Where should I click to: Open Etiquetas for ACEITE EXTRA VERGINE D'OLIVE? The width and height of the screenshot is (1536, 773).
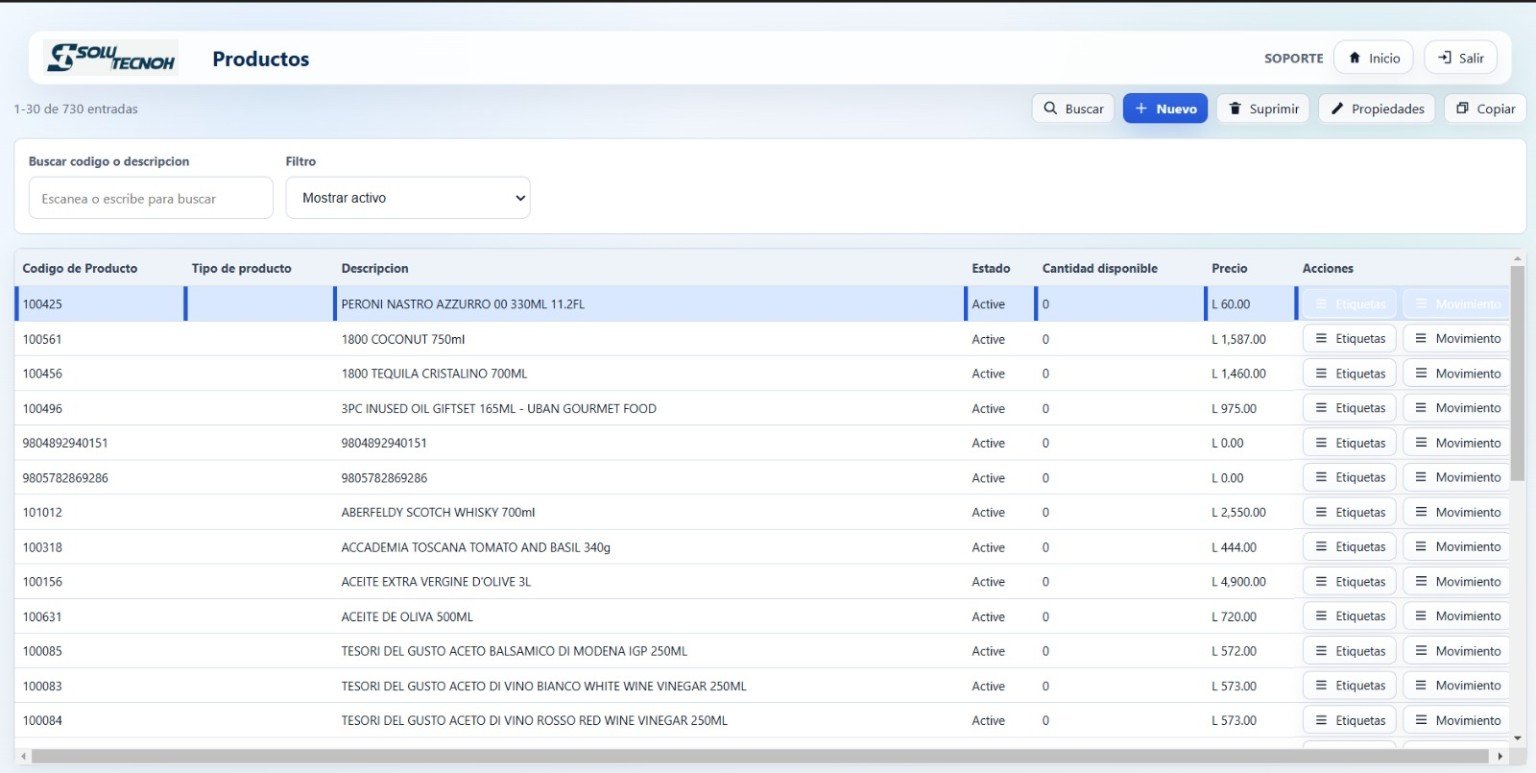(x=1350, y=581)
